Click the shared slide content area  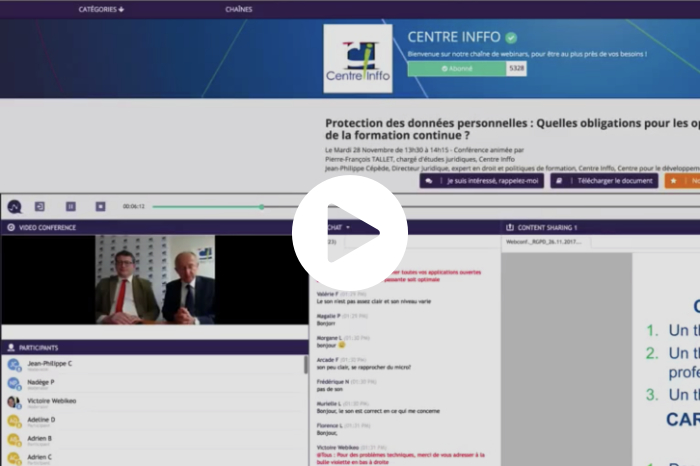tap(666, 360)
